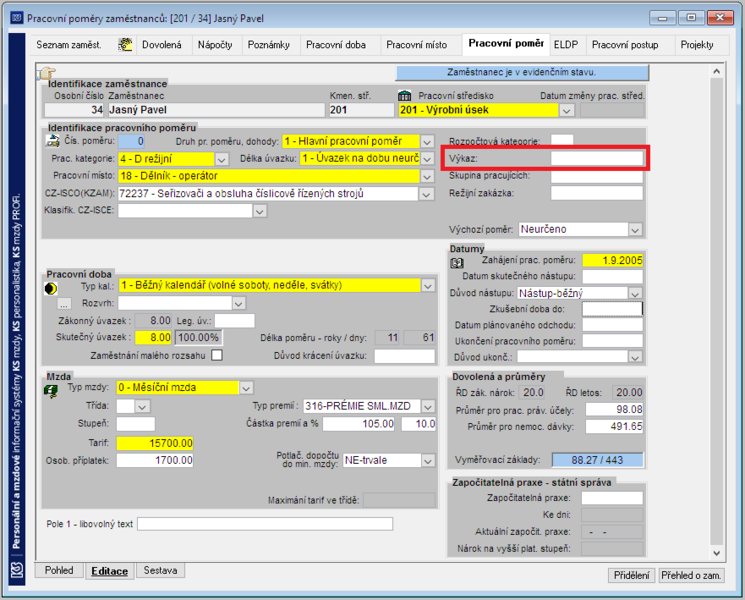Expand the CZ-ISCO(KZAM) dropdown
The image size is (745, 600).
click(x=426, y=194)
